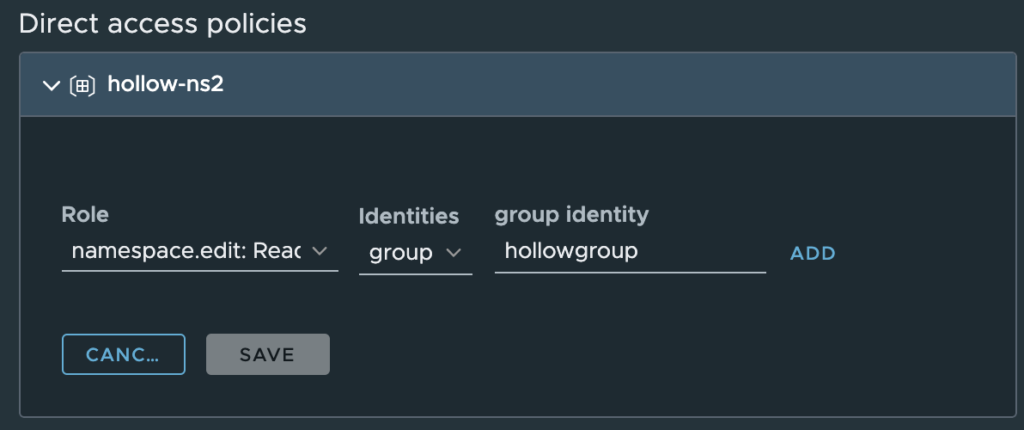Viewport: 1024px width, 430px height.
Task: Click the Direct access policies heading
Action: [x=163, y=24]
